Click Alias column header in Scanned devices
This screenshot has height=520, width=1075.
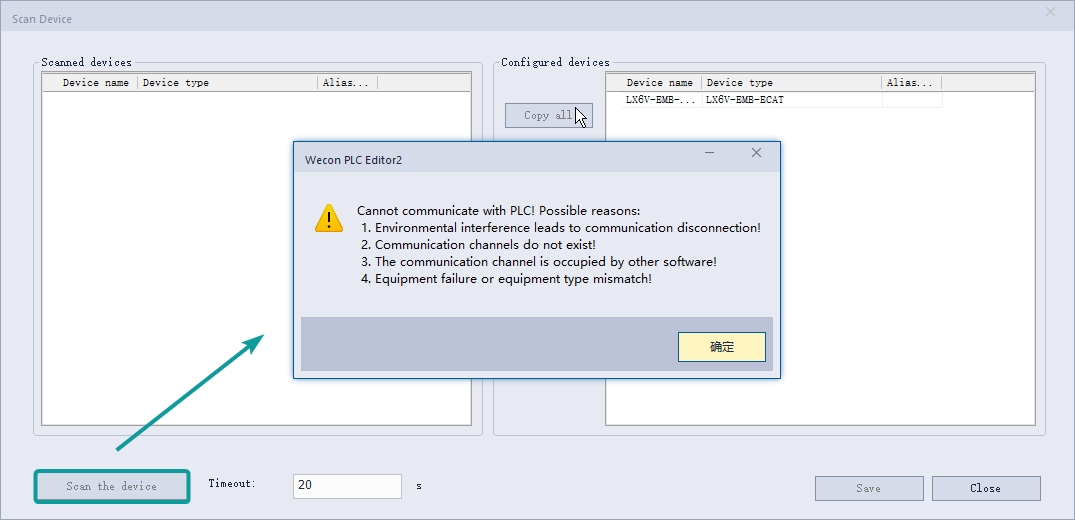pos(346,83)
